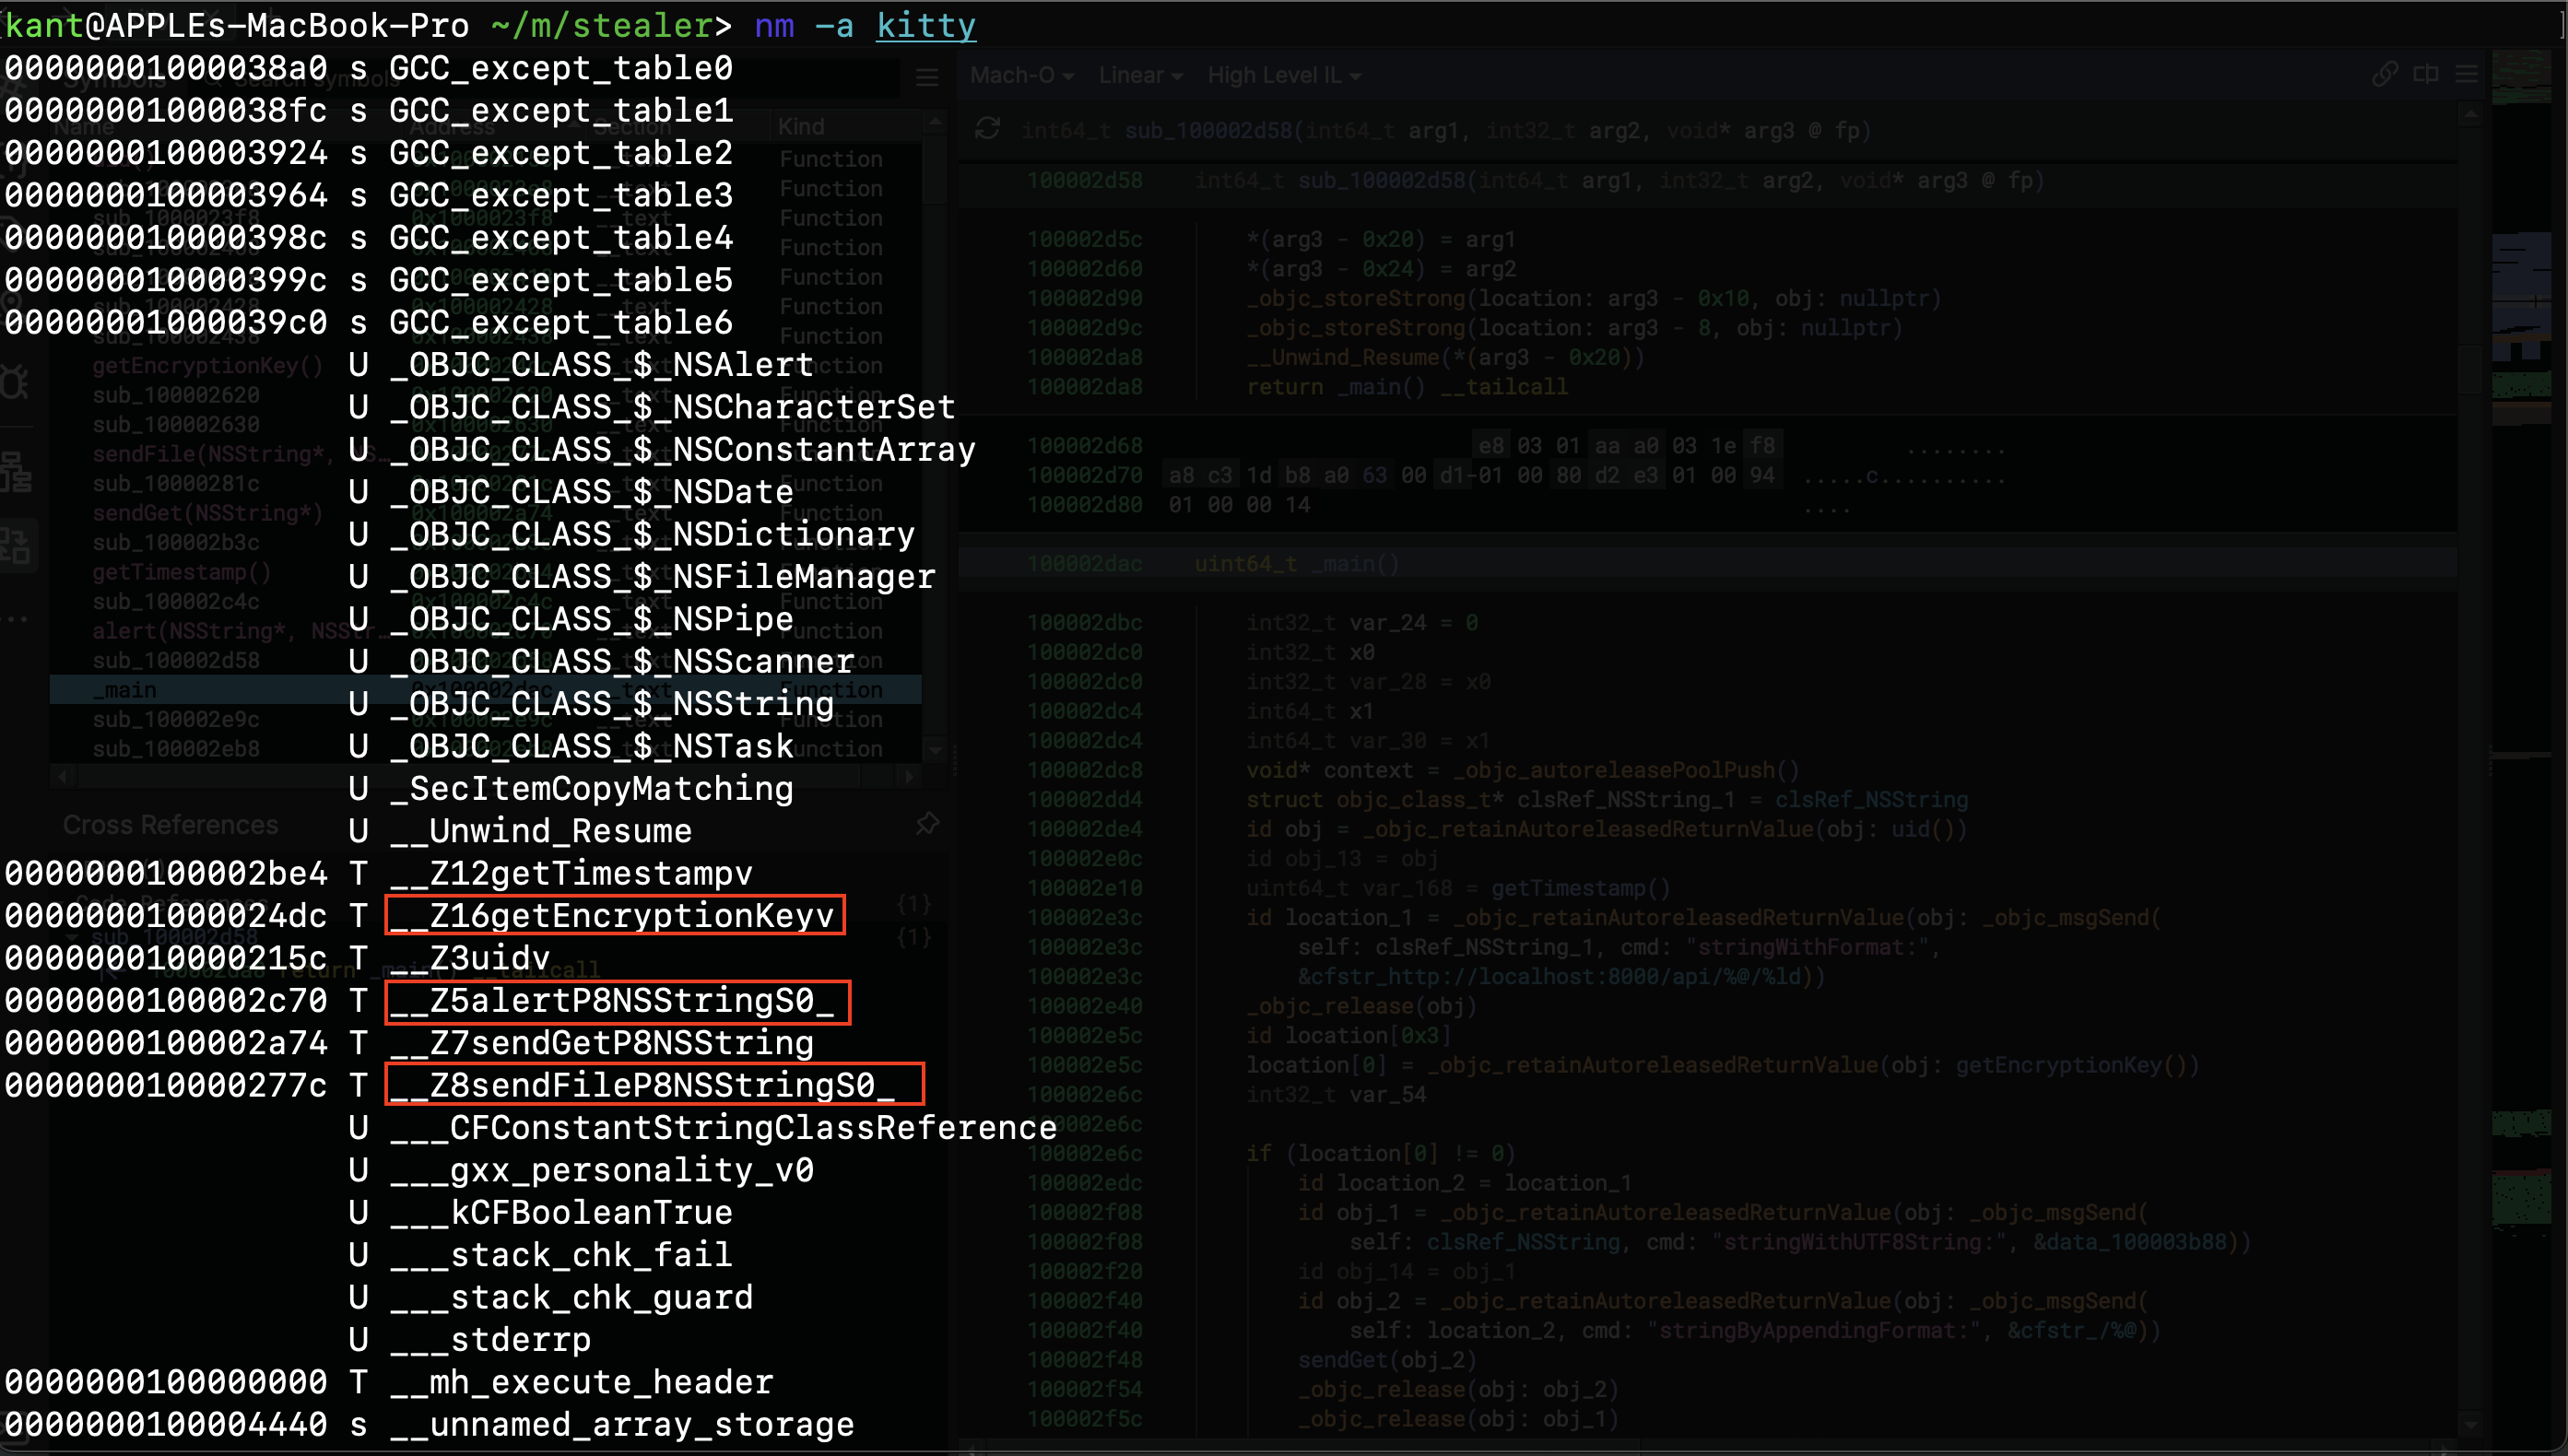The image size is (2568, 1456).
Task: Select sub_100002620 in the symbol list
Action: tap(175, 395)
